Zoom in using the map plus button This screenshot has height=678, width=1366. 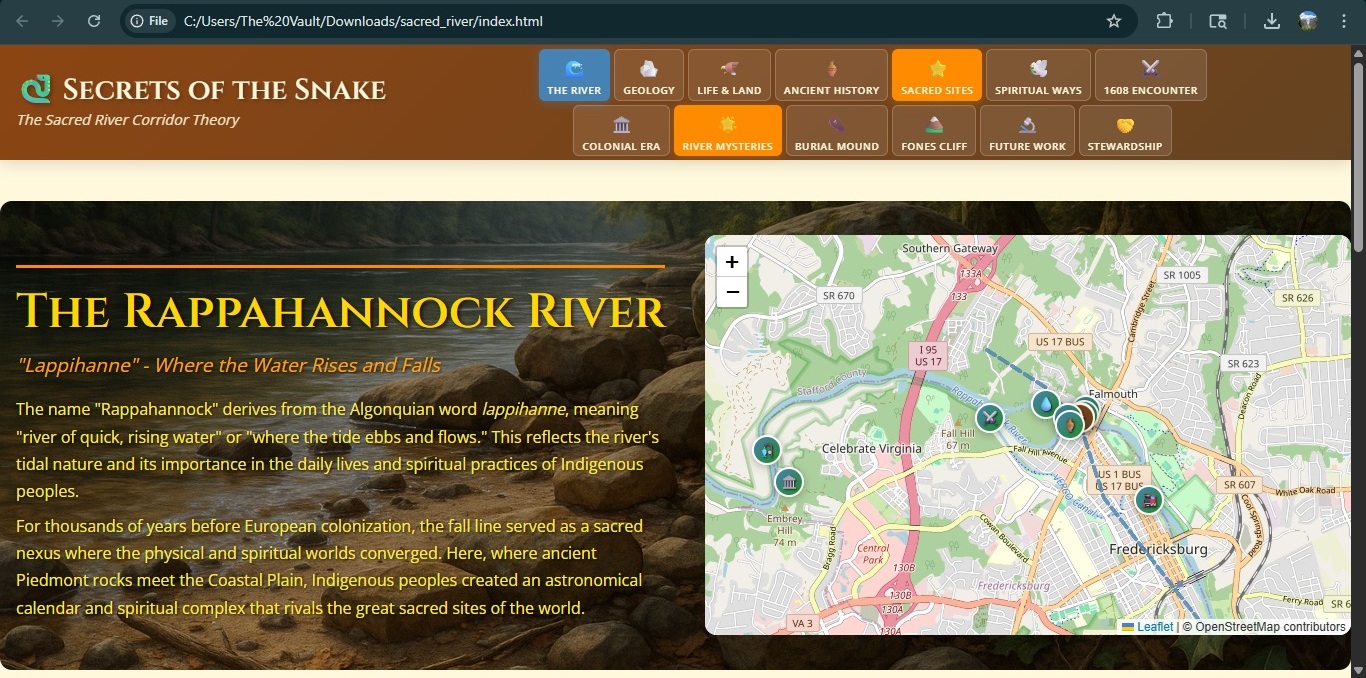(731, 261)
